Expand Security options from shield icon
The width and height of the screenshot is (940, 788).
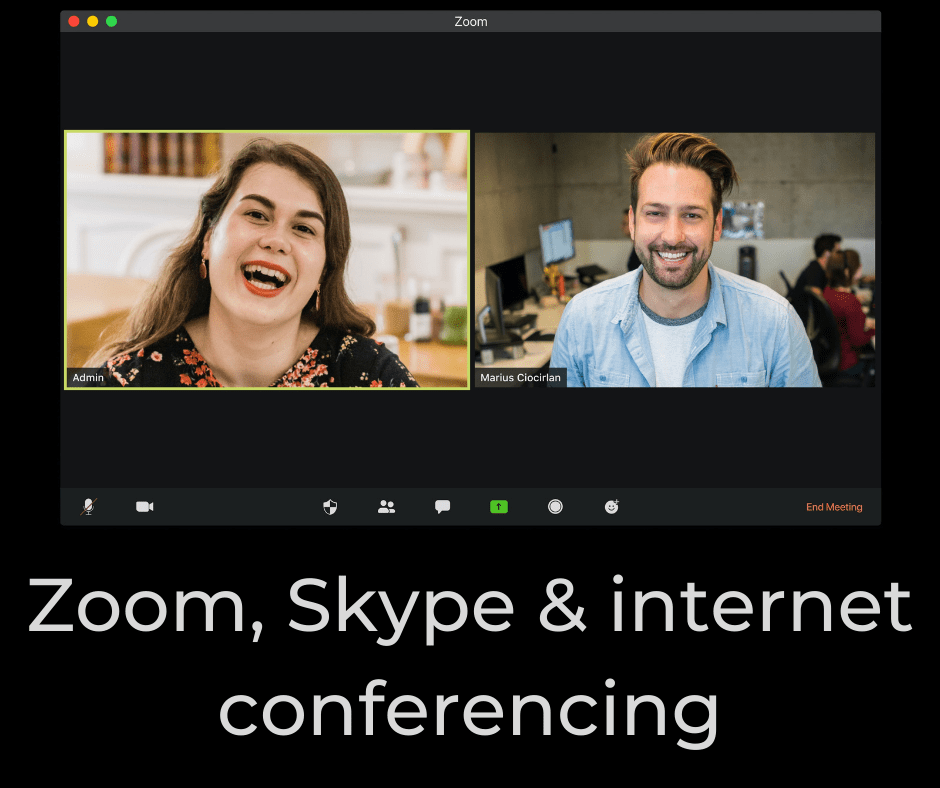pyautogui.click(x=330, y=507)
